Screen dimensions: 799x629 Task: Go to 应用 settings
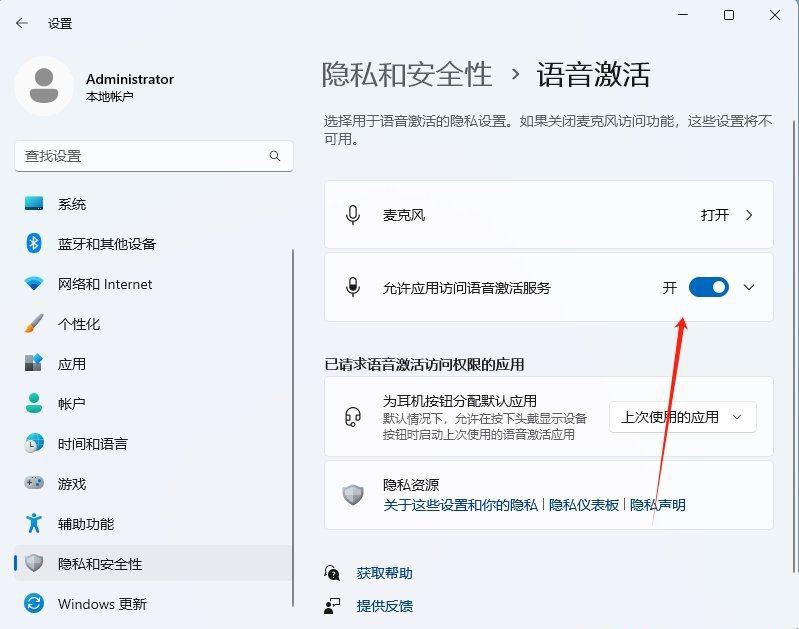[72, 364]
